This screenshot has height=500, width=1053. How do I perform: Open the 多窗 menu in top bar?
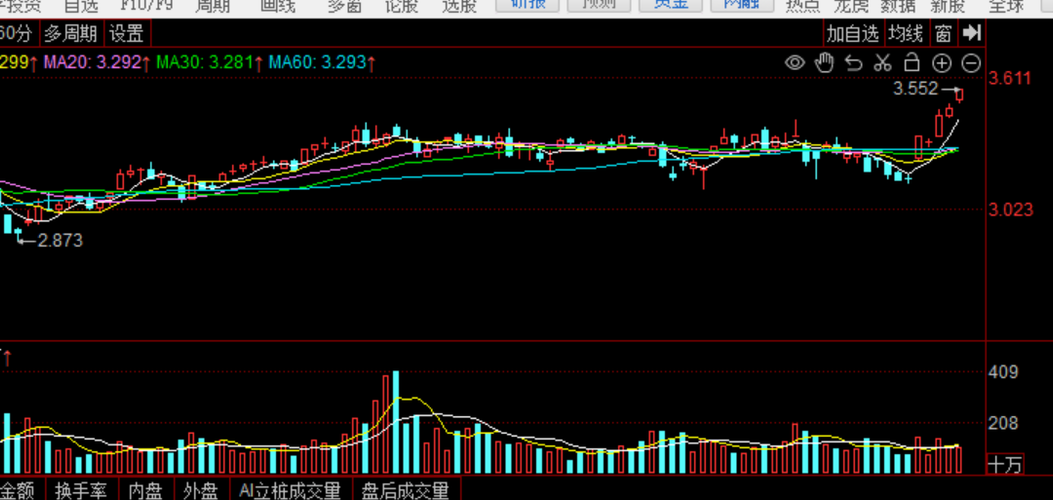tap(345, 6)
